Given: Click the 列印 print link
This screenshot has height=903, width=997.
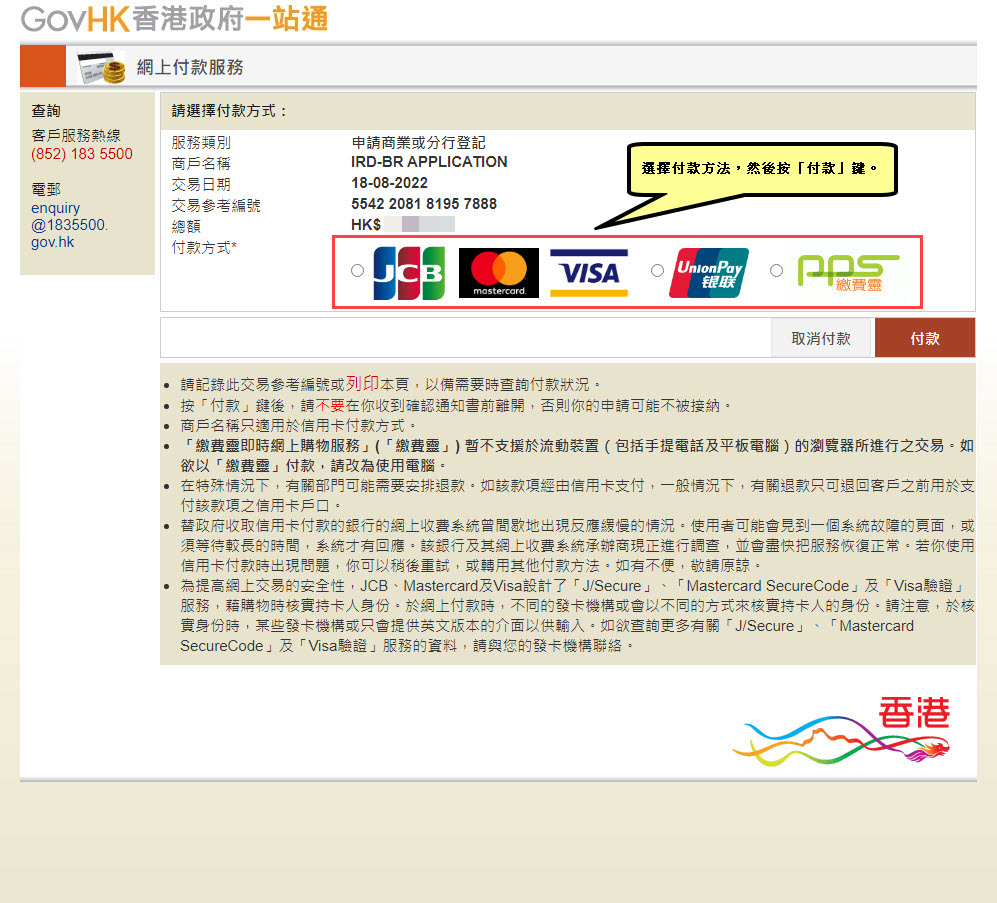Looking at the screenshot, I should 362,383.
